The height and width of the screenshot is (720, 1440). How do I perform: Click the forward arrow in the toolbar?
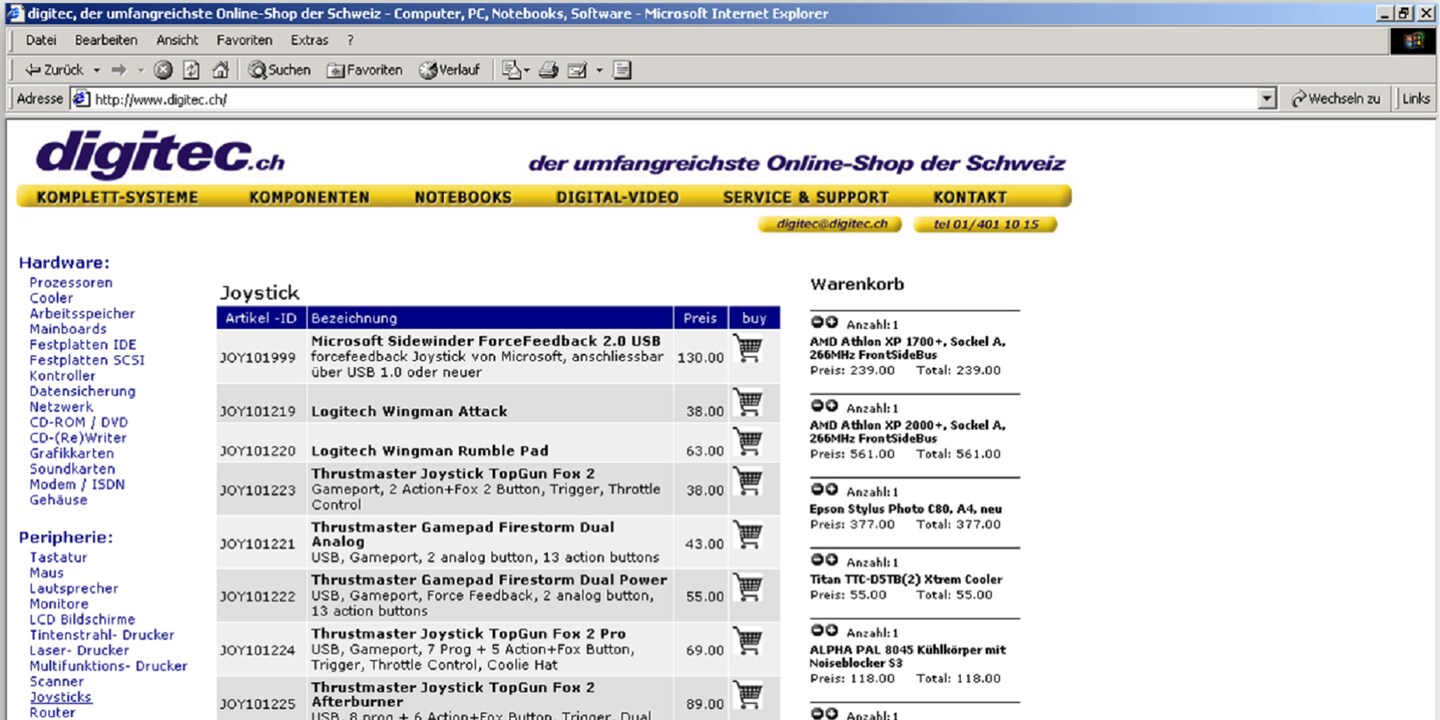[x=118, y=70]
